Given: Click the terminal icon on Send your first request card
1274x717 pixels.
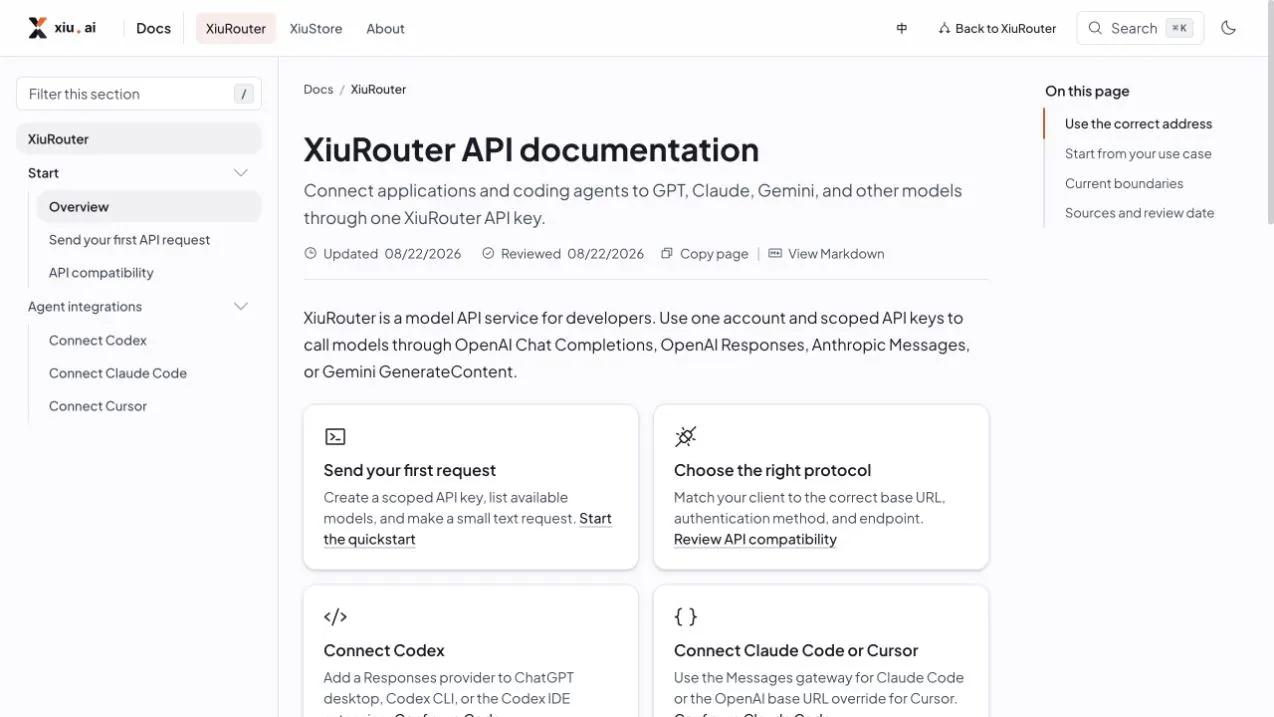Looking at the screenshot, I should coord(335,436).
